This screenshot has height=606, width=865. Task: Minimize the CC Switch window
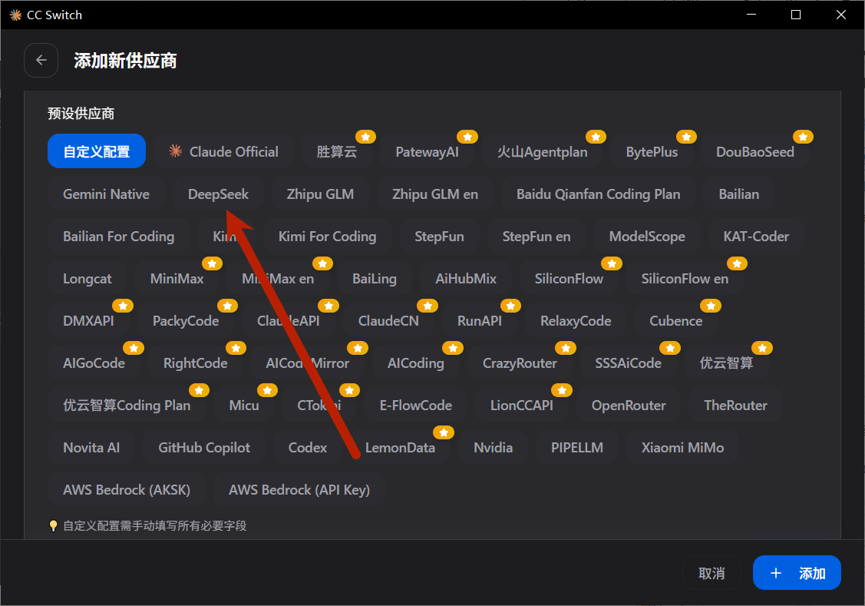pos(751,15)
